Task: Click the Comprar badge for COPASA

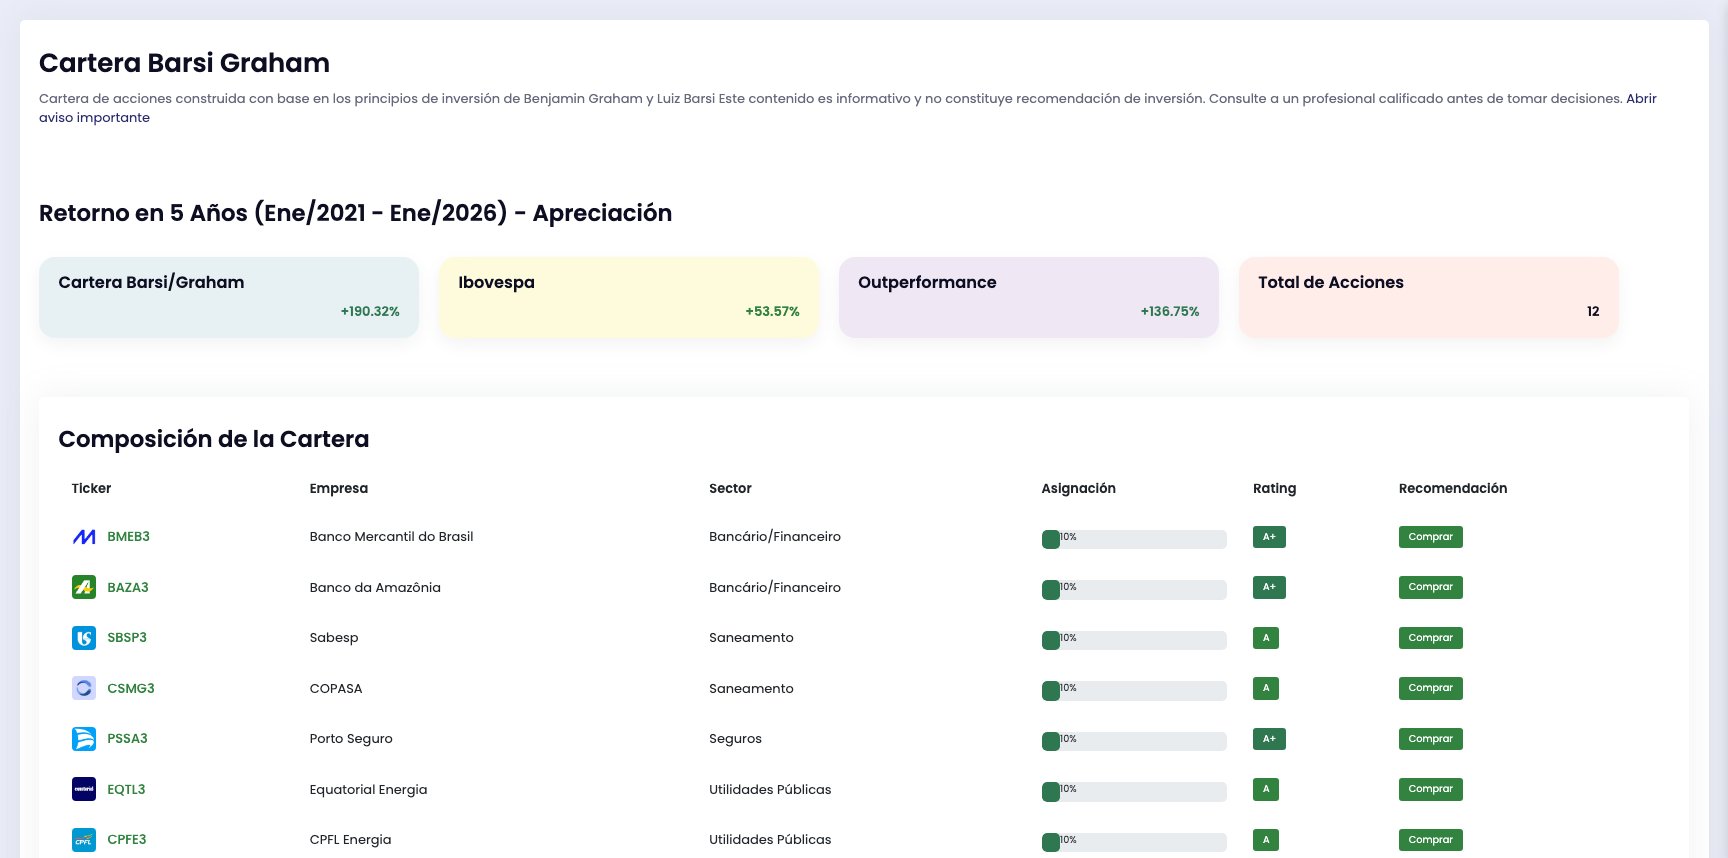Action: click(1430, 688)
